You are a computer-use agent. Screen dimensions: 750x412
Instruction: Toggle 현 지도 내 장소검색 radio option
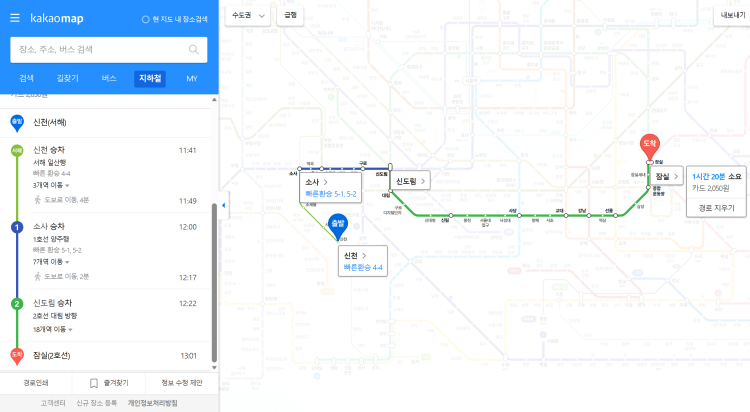[145, 19]
